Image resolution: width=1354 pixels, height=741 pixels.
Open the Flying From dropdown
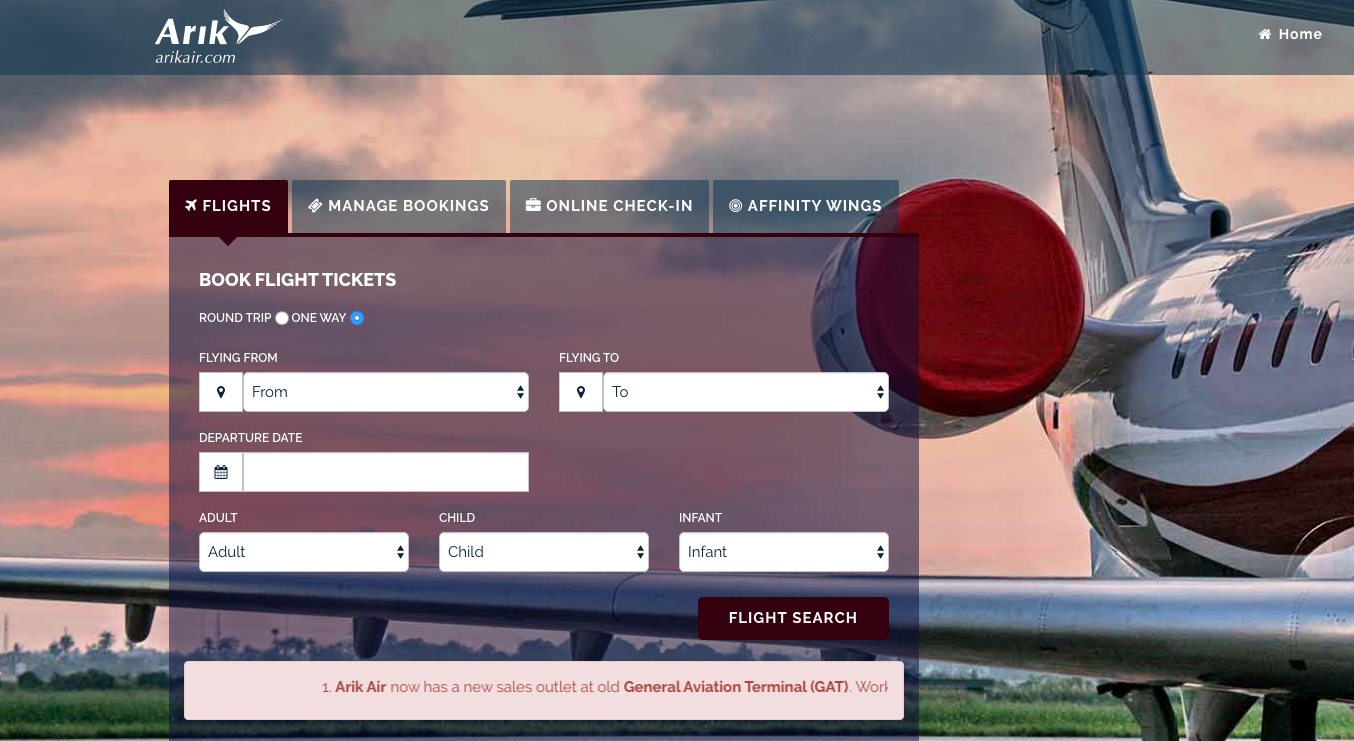386,392
